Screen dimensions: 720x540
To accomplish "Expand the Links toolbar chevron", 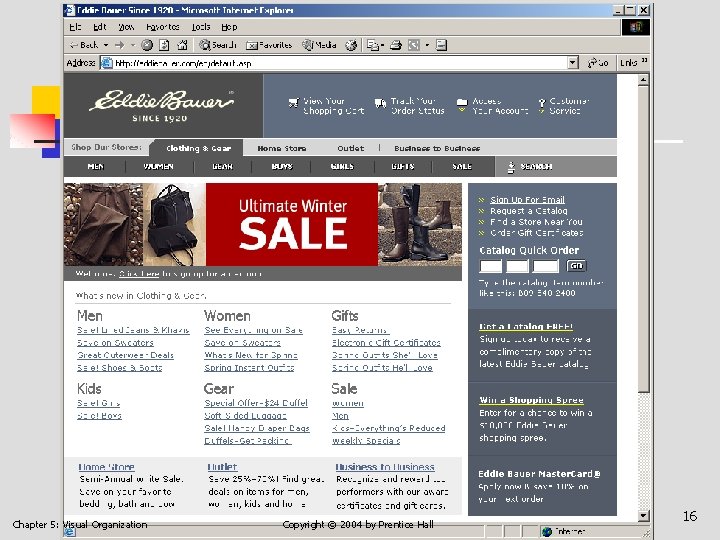I will [644, 60].
